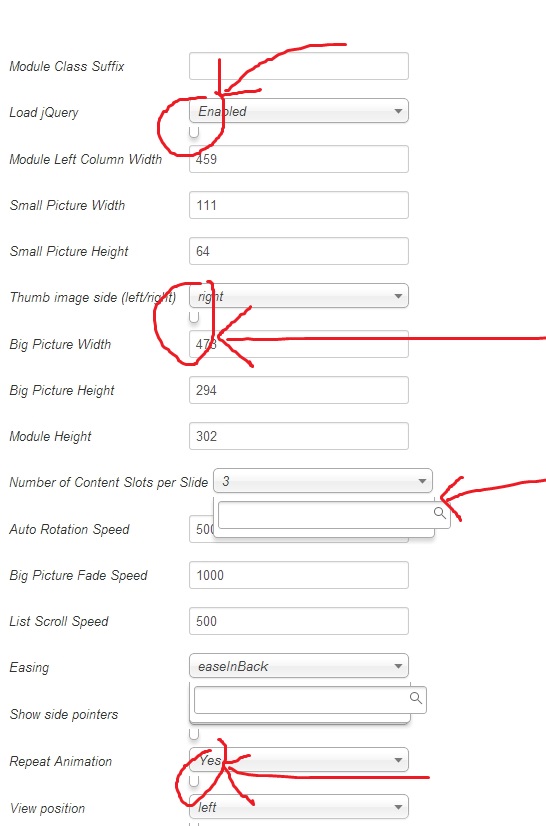546x826 pixels.
Task: Open Number of Content Slots per Slide dropdown
Action: (323, 481)
